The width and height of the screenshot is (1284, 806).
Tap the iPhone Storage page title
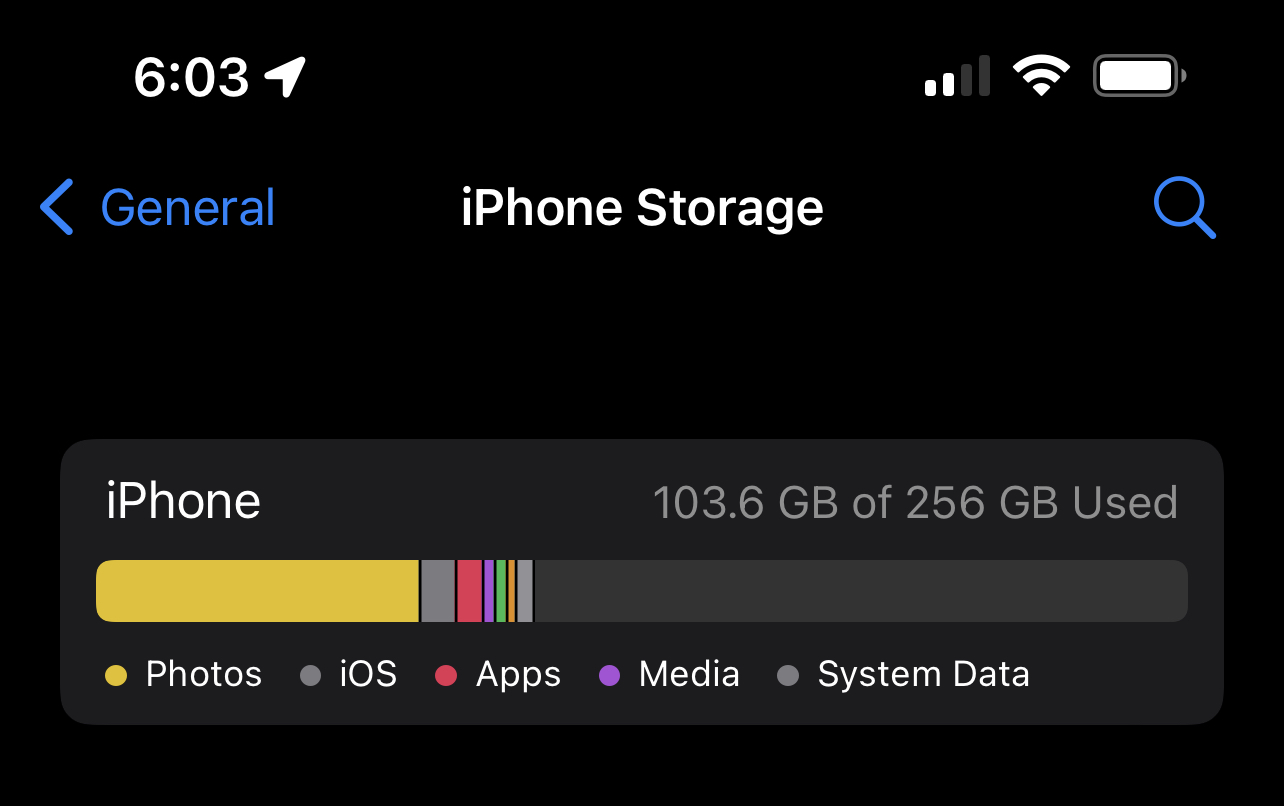pyautogui.click(x=642, y=208)
